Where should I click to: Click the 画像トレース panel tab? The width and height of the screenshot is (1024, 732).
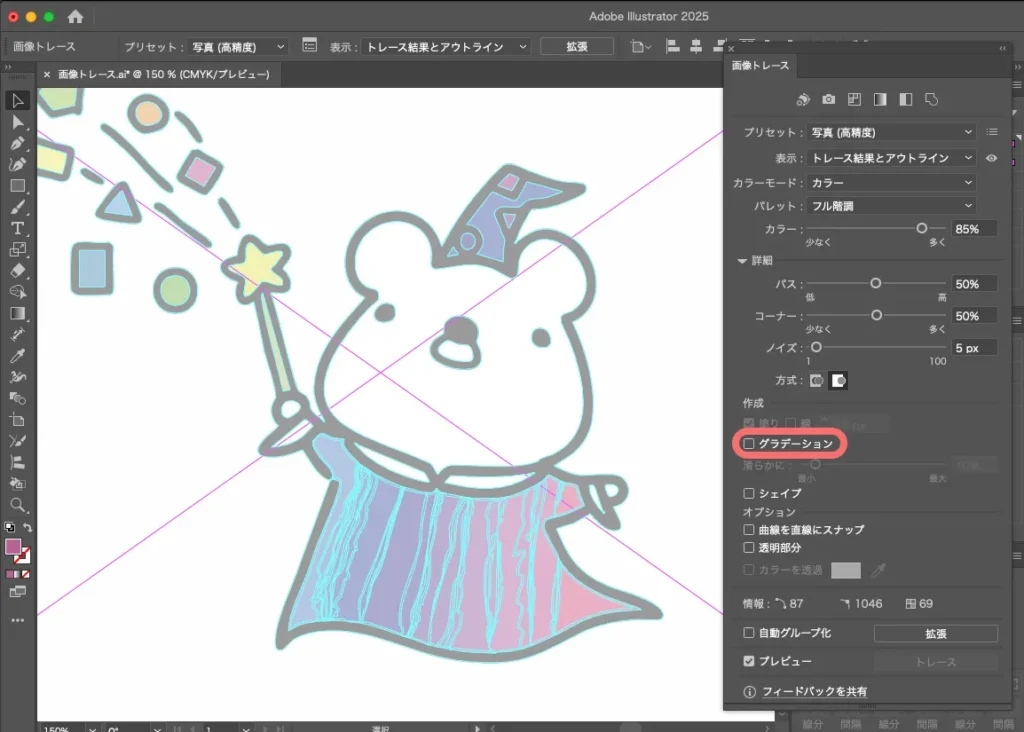tap(760, 66)
